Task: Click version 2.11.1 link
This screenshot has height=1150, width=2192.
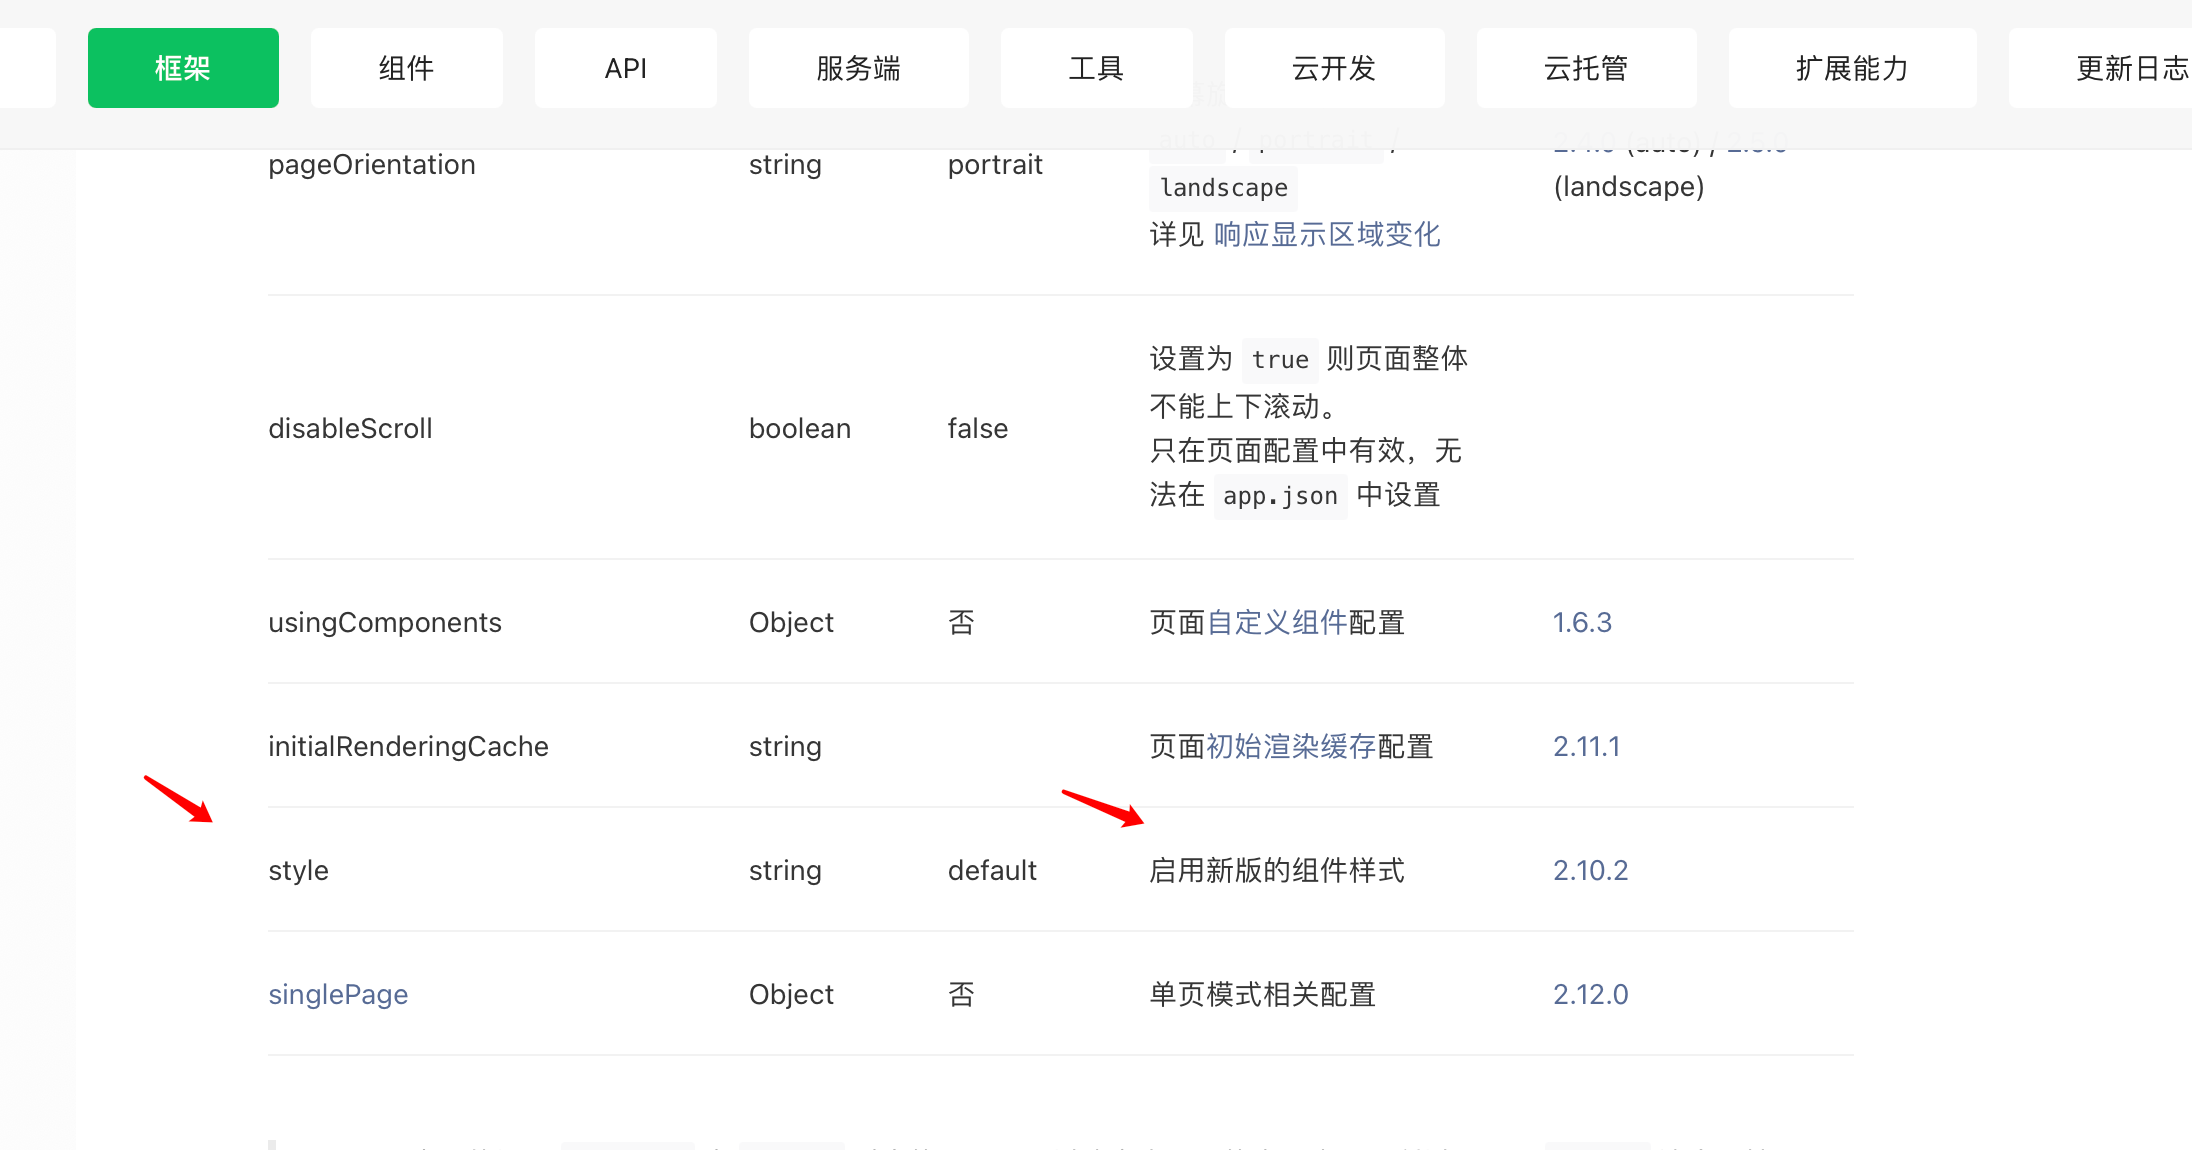Action: point(1586,747)
